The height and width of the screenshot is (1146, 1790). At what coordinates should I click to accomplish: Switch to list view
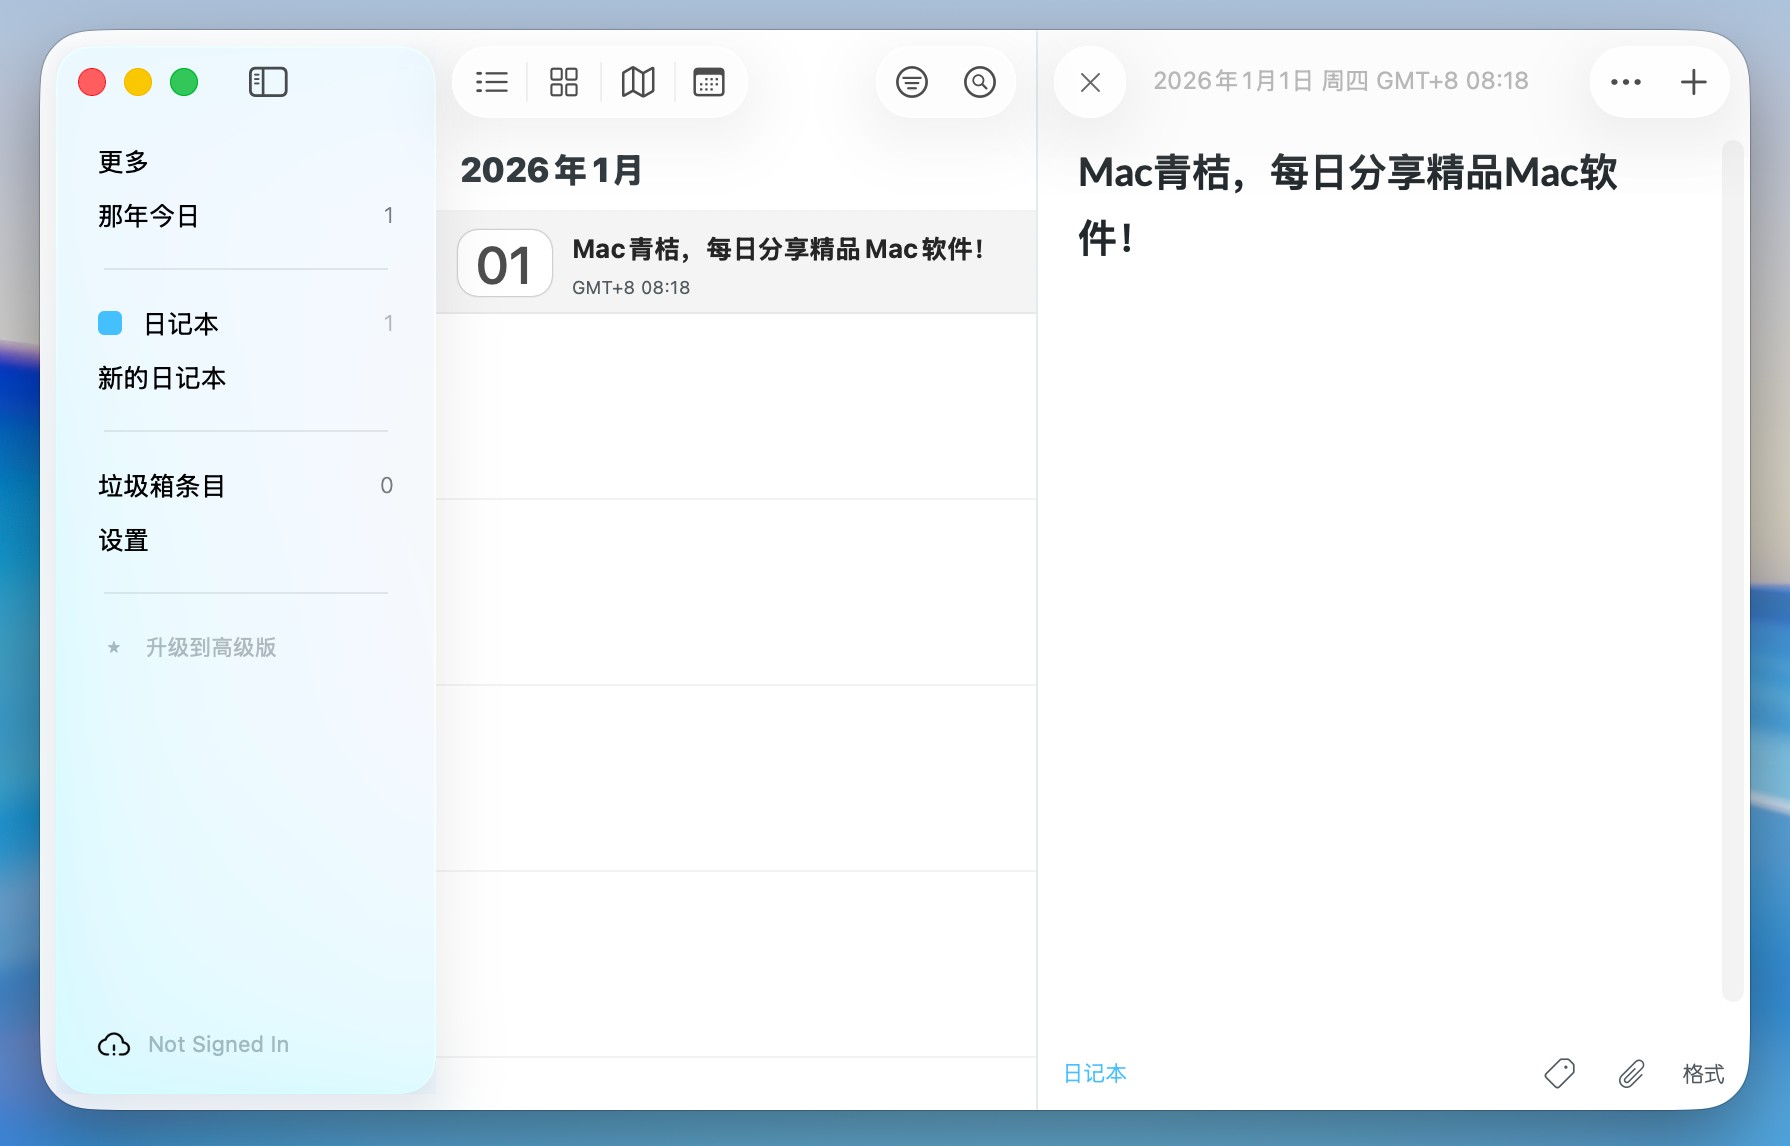pyautogui.click(x=491, y=82)
